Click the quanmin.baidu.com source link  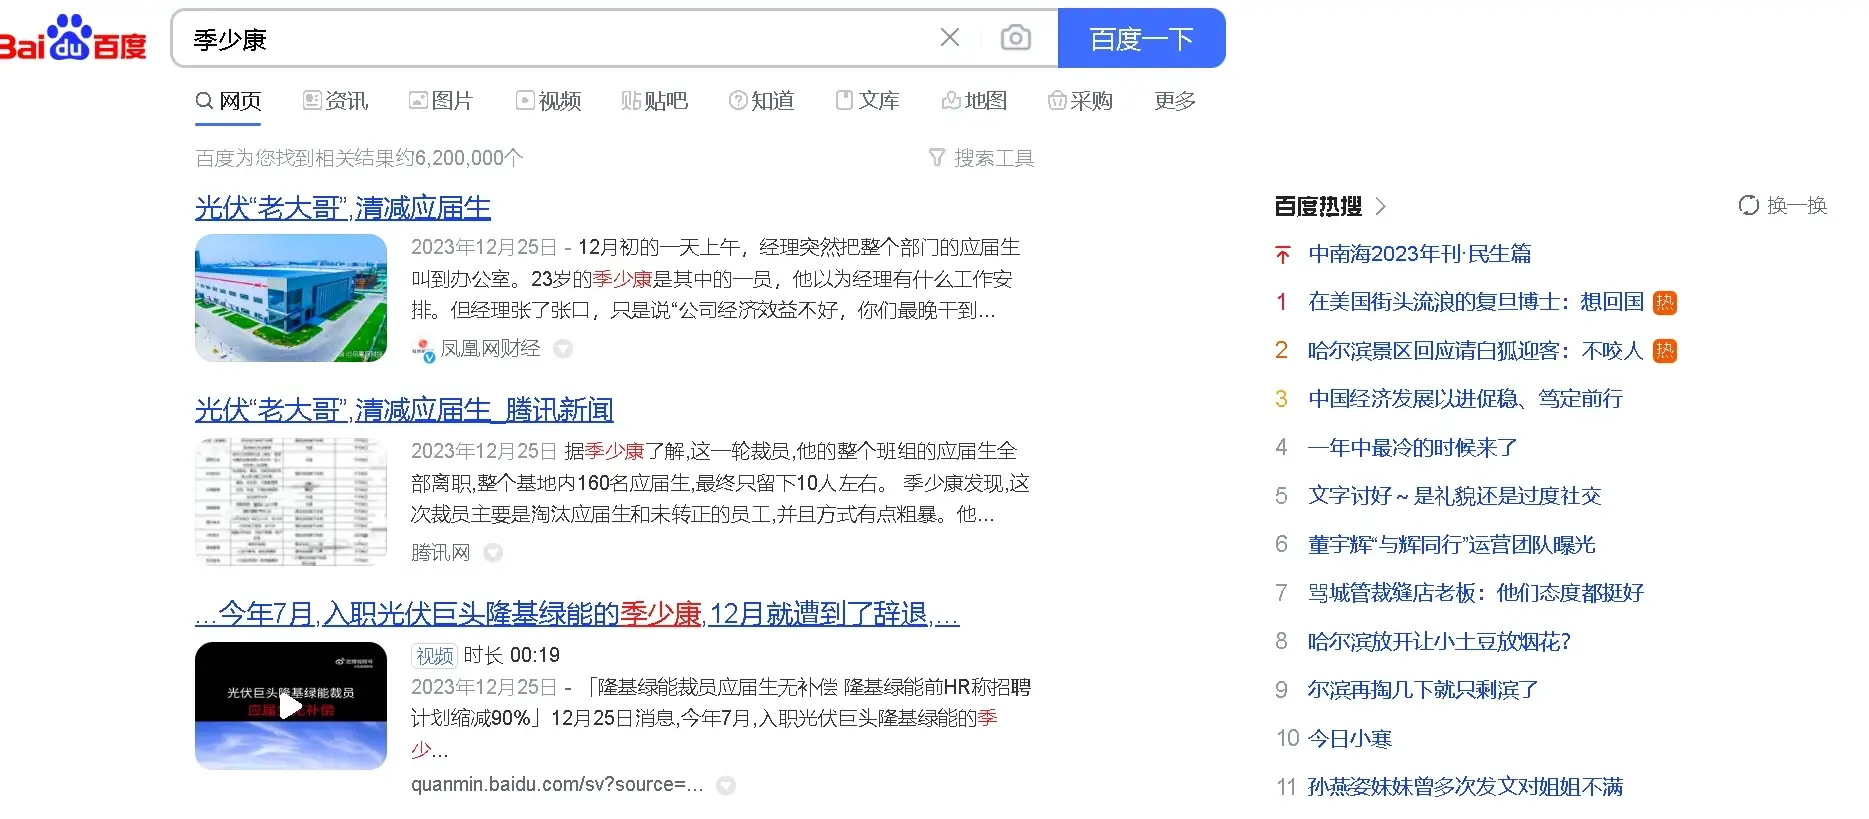(x=557, y=785)
